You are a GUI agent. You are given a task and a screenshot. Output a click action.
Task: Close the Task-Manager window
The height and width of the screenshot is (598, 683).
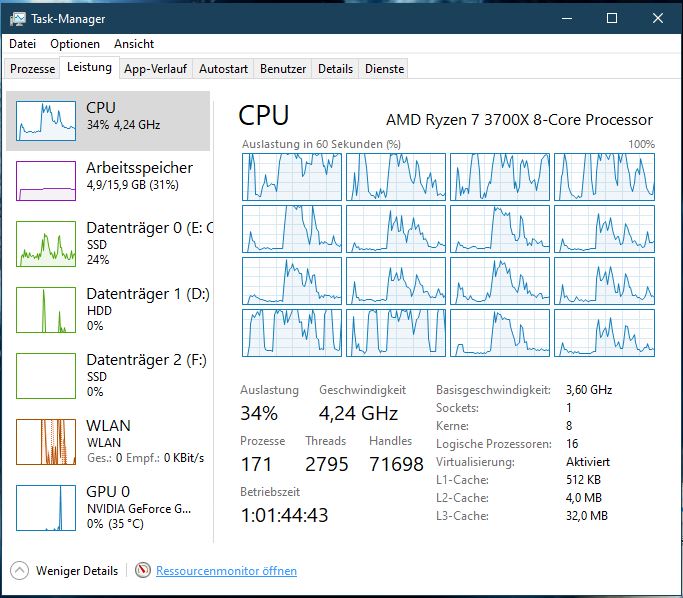658,18
